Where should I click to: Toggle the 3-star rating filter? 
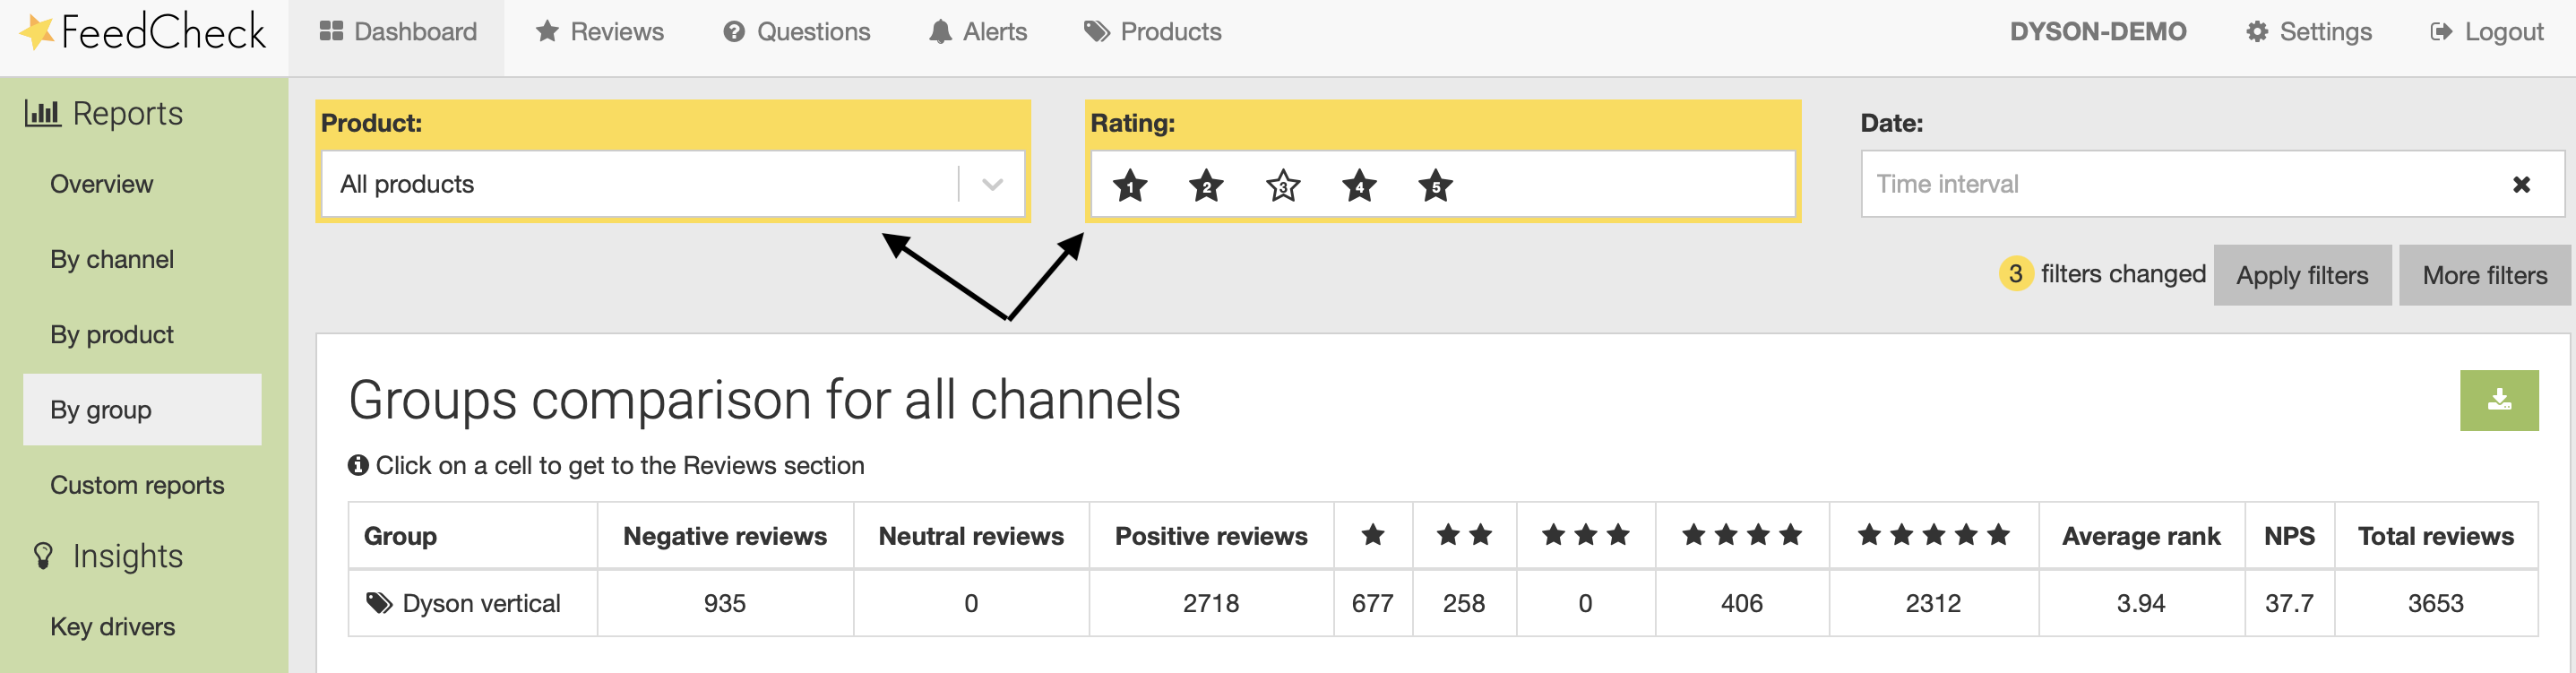1283,185
